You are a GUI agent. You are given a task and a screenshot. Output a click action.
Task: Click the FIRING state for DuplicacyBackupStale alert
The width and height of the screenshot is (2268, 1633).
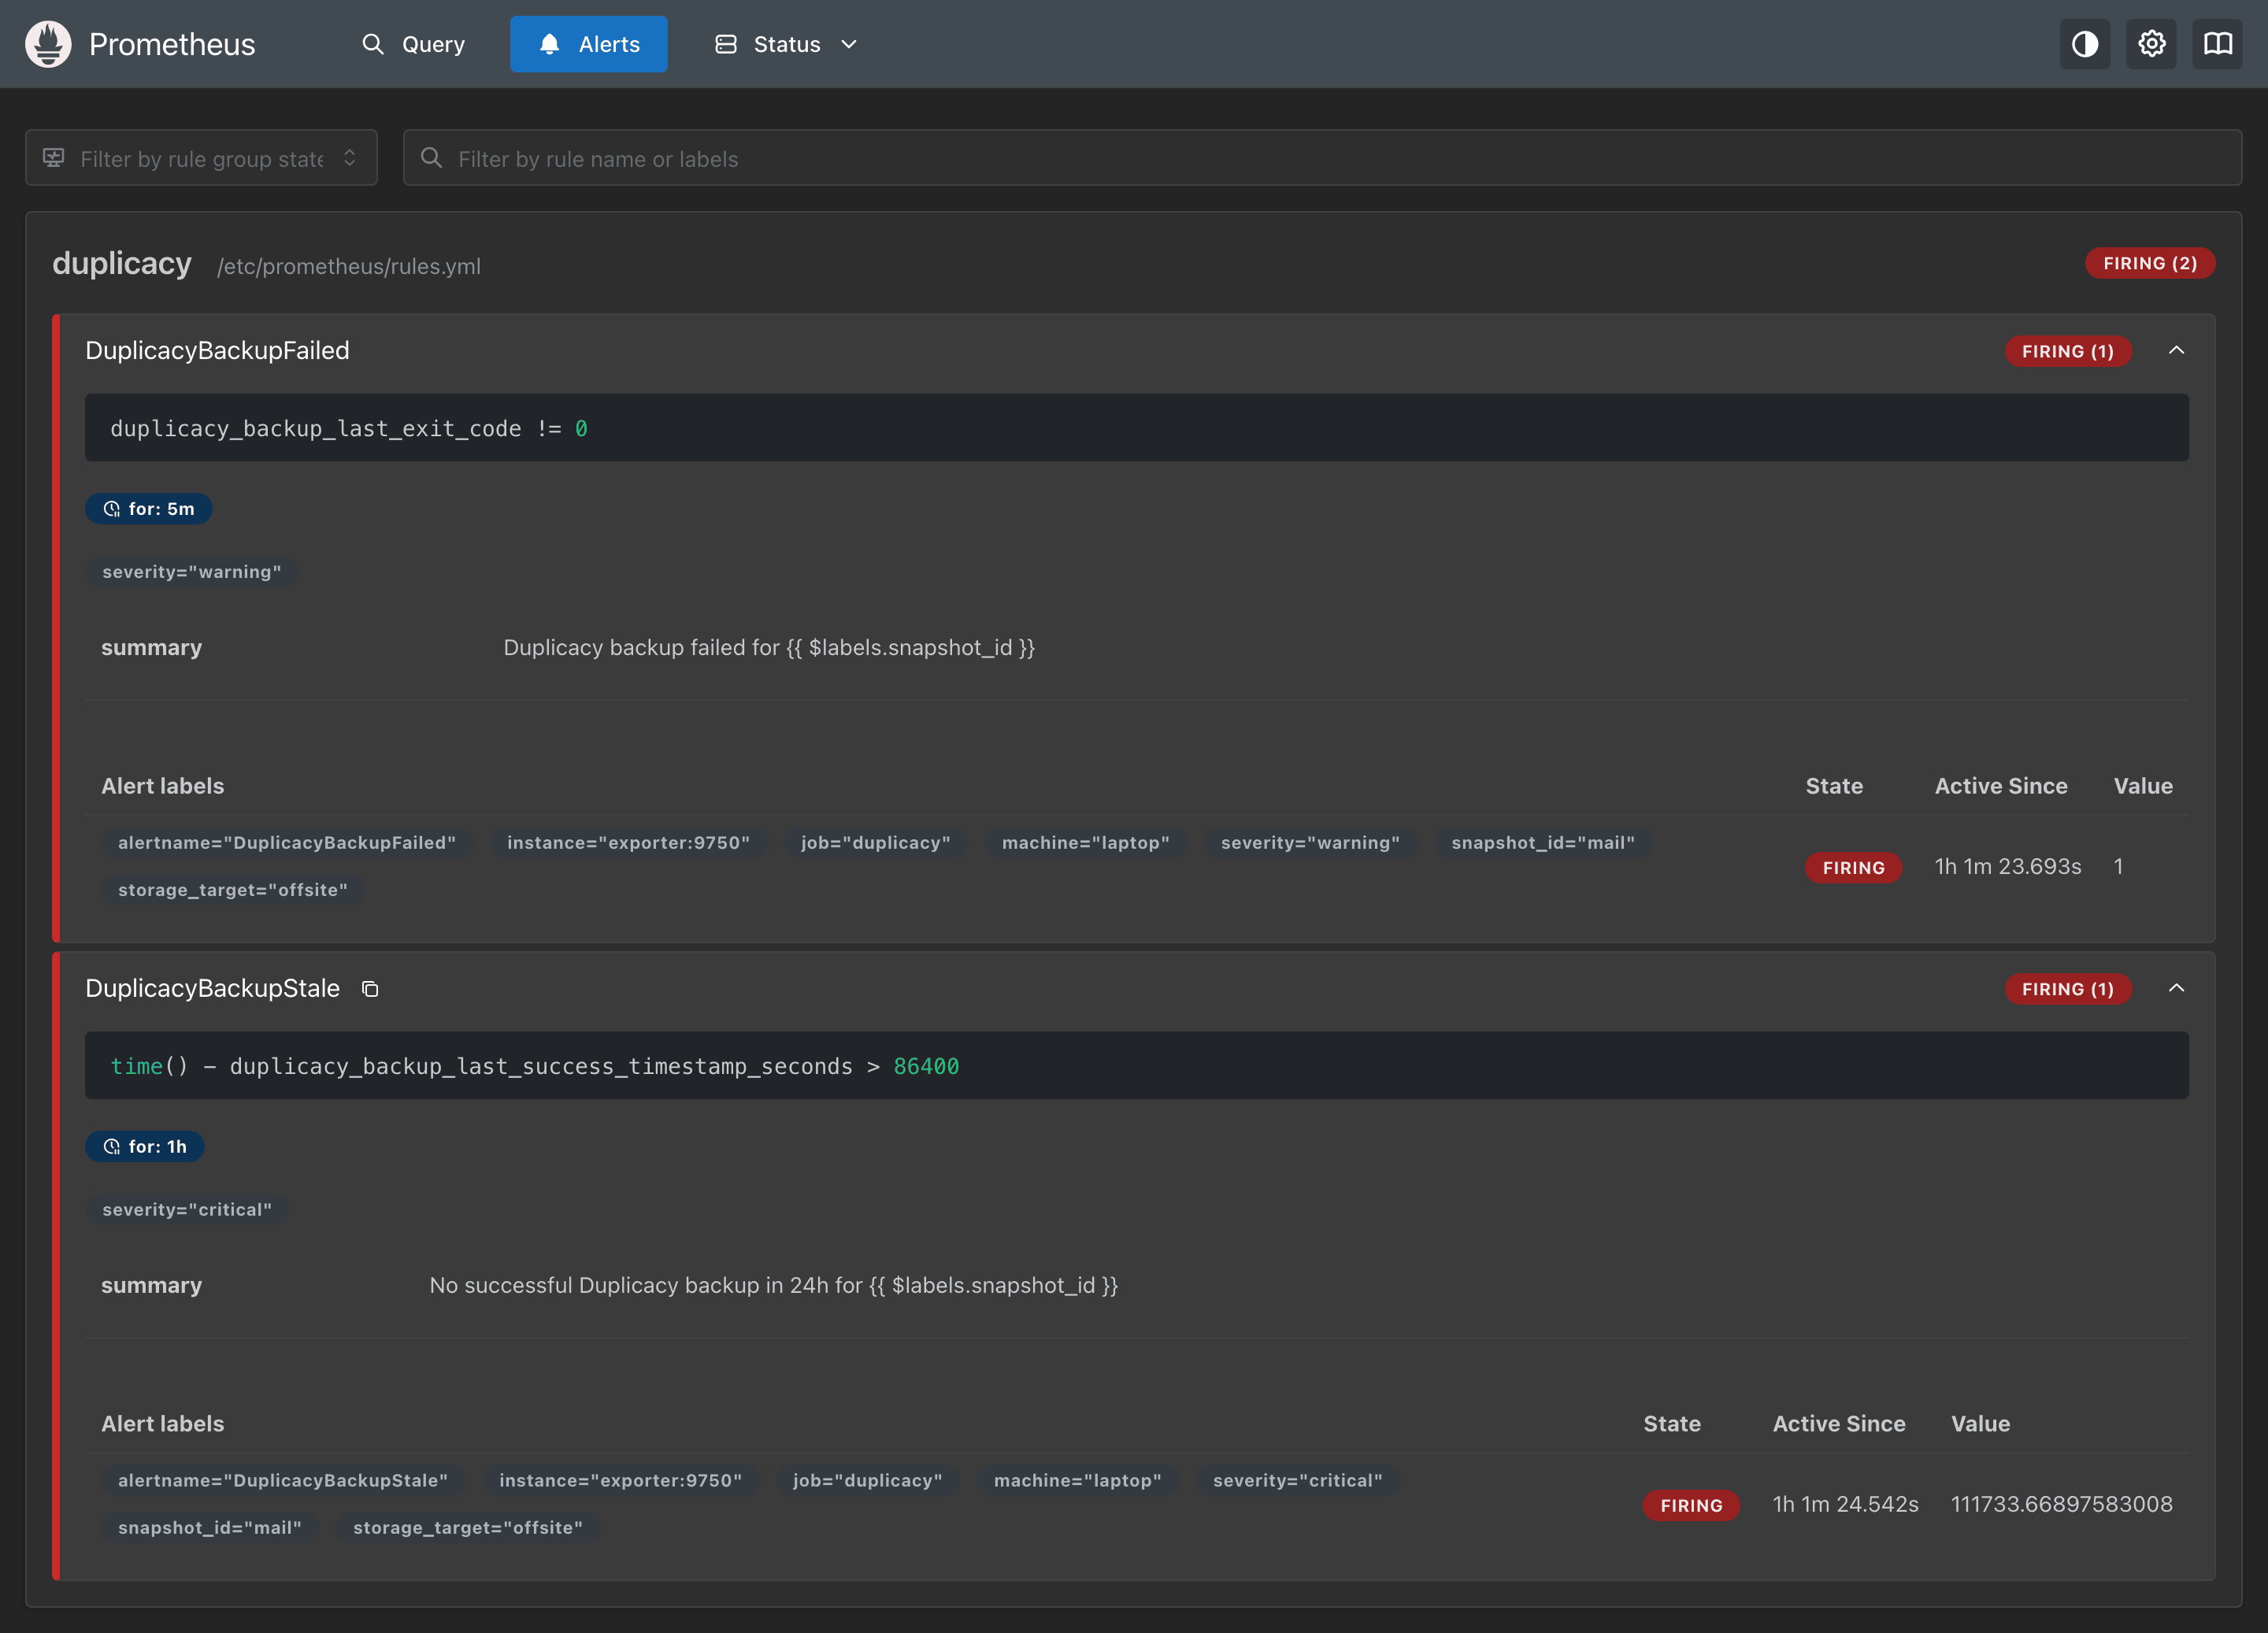[x=1691, y=1505]
